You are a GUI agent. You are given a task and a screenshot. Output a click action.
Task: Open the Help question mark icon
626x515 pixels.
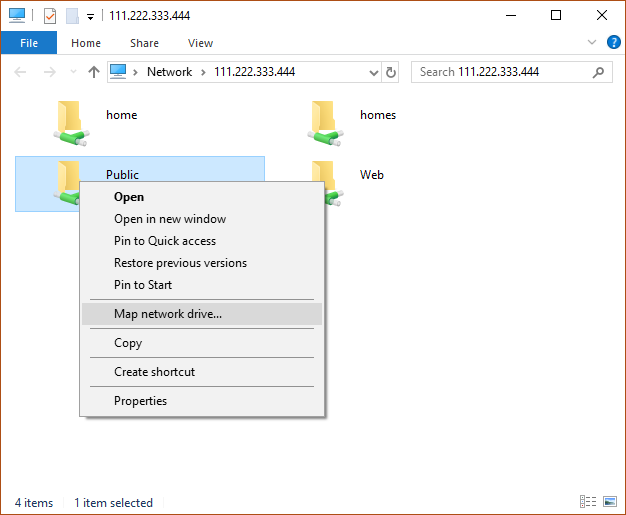pyautogui.click(x=613, y=42)
